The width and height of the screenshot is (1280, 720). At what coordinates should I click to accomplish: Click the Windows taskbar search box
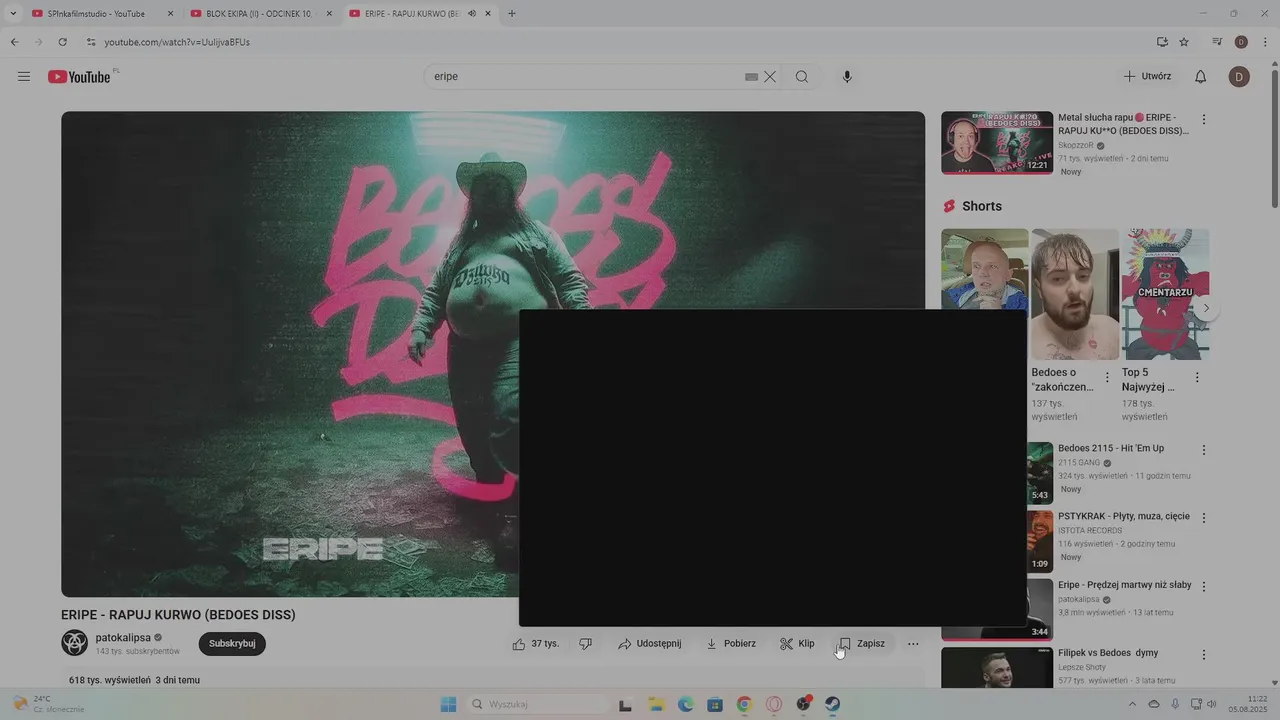tap(537, 704)
